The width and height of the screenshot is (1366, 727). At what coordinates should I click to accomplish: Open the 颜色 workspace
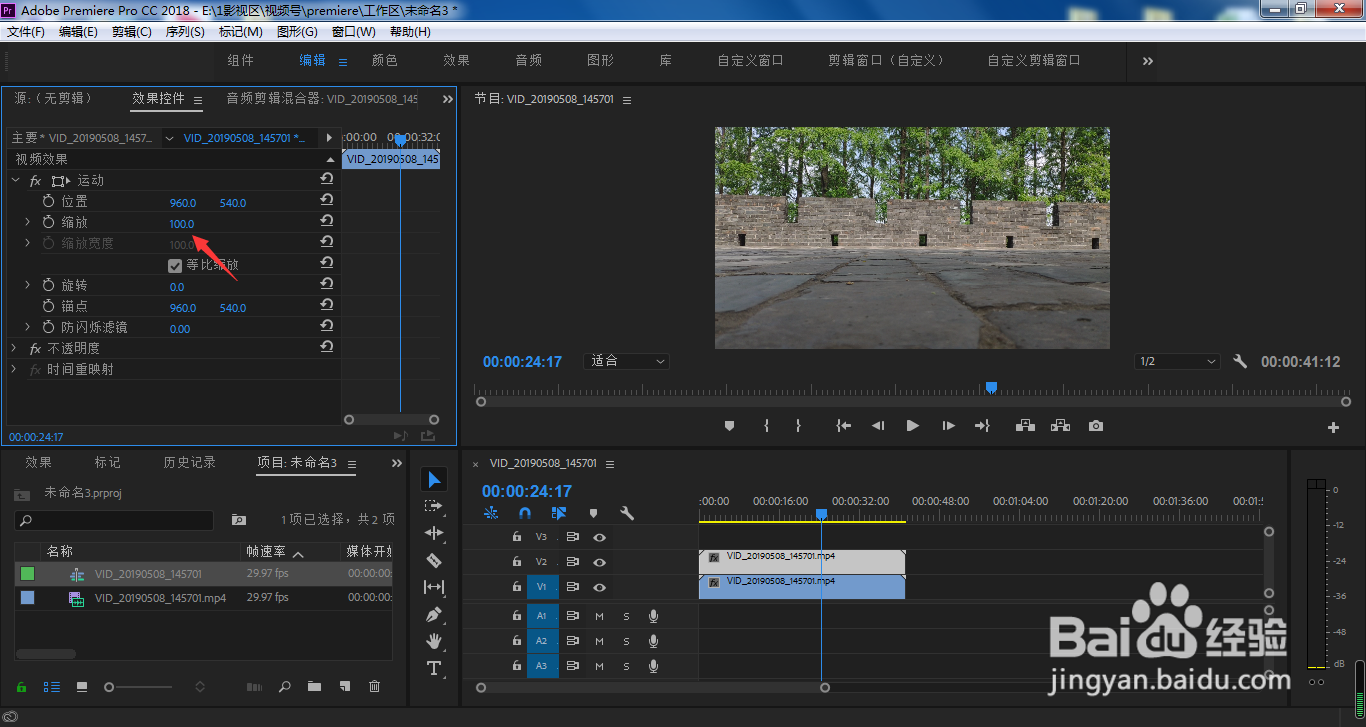[x=384, y=60]
